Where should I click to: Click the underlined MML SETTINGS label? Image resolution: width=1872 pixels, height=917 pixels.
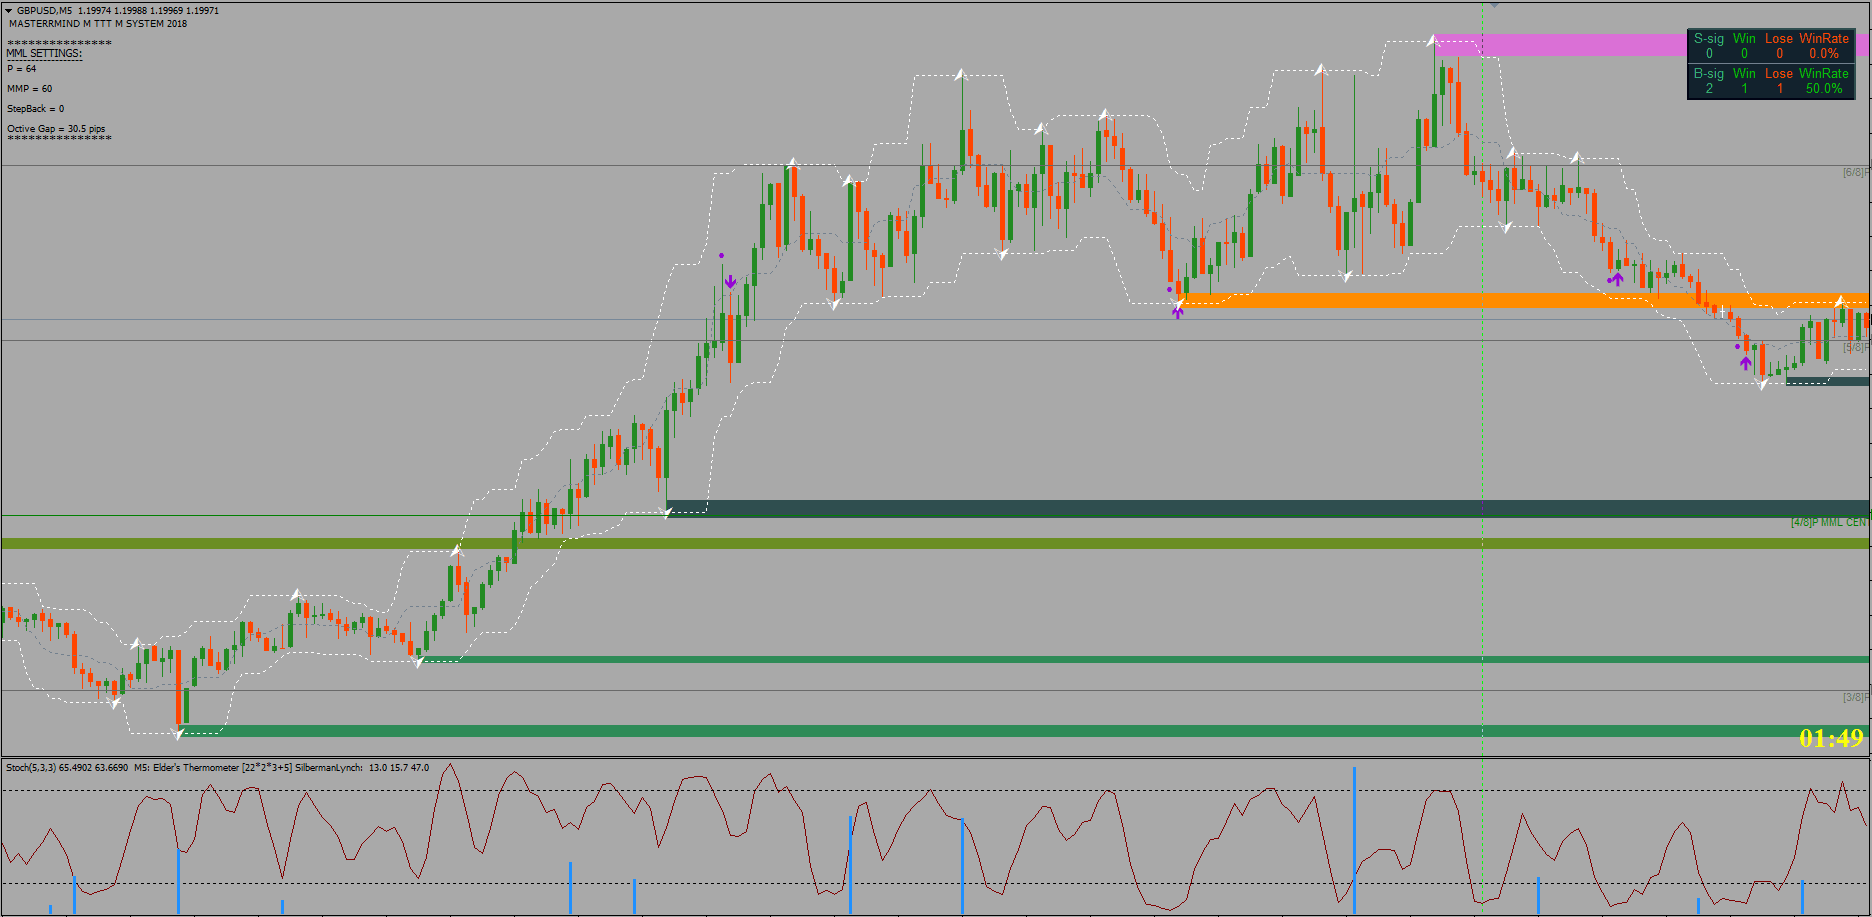pos(42,55)
